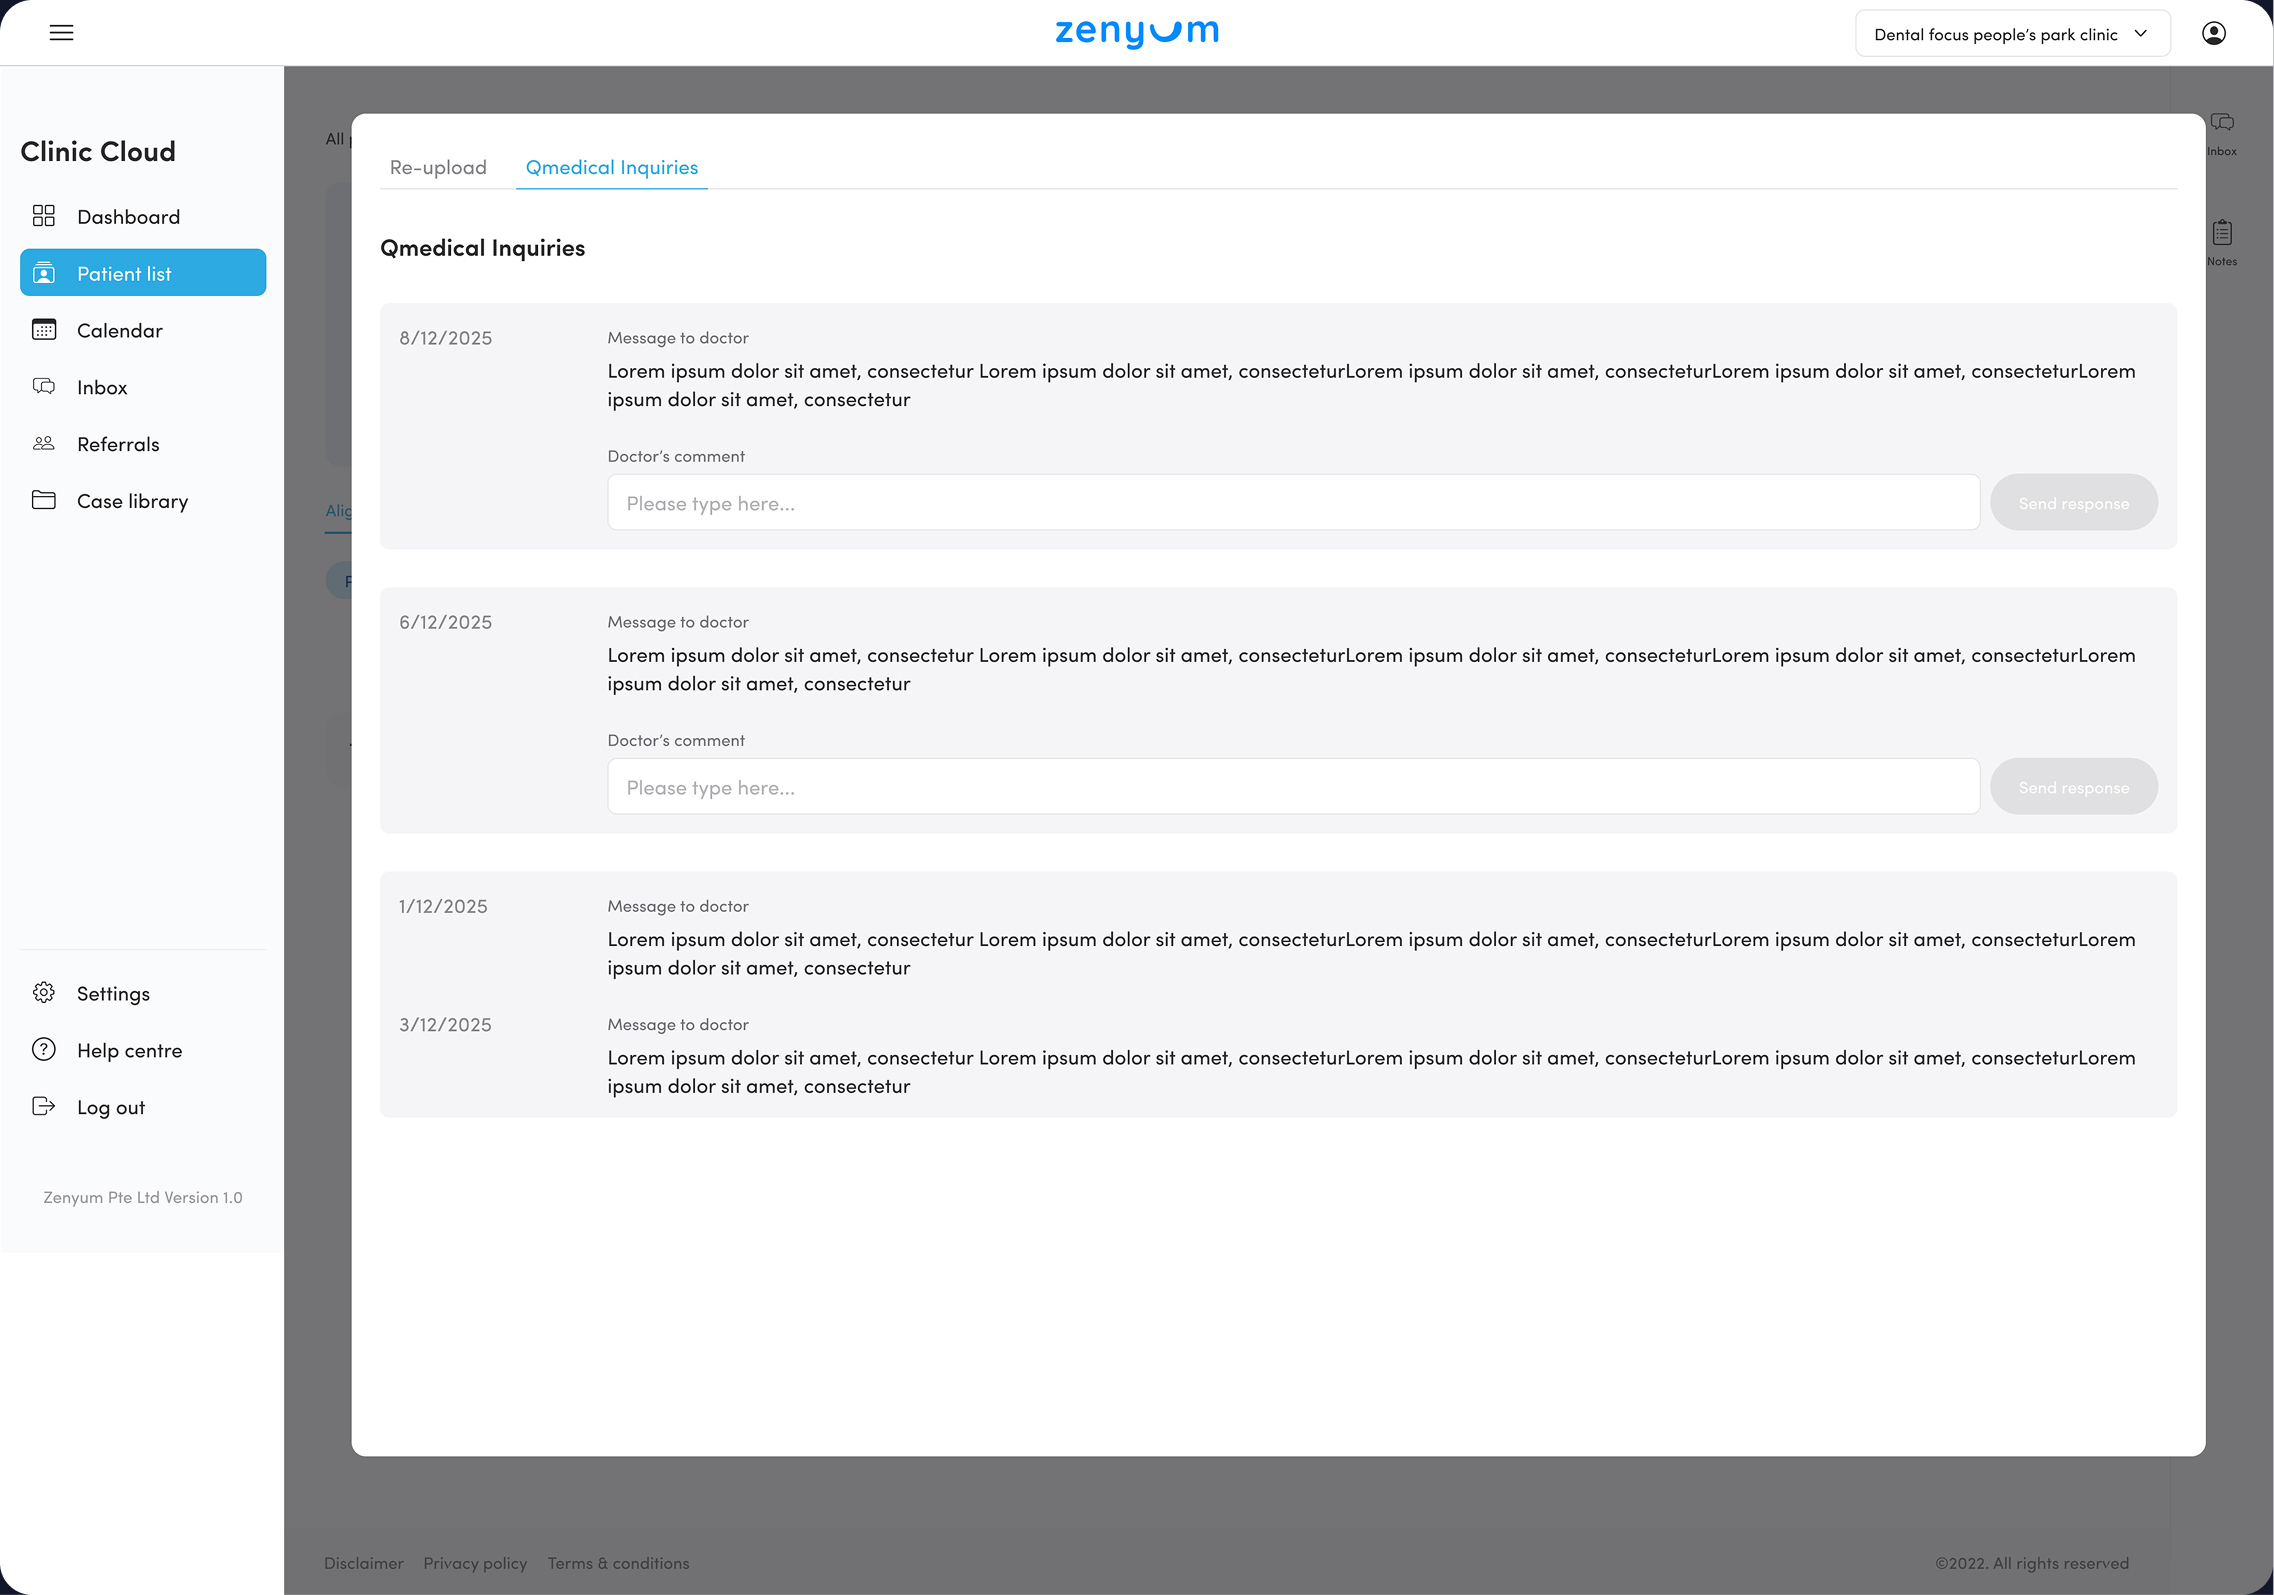Open the hamburger menu icon
Screen dimensions: 2274x1595
(x=61, y=33)
